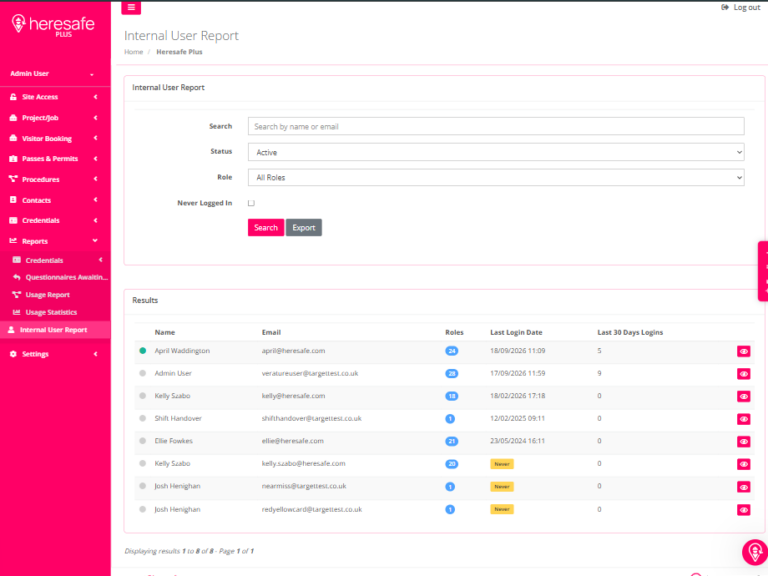Open the pink side tab on right edge
Screen dimensions: 768x576
(x=763, y=271)
